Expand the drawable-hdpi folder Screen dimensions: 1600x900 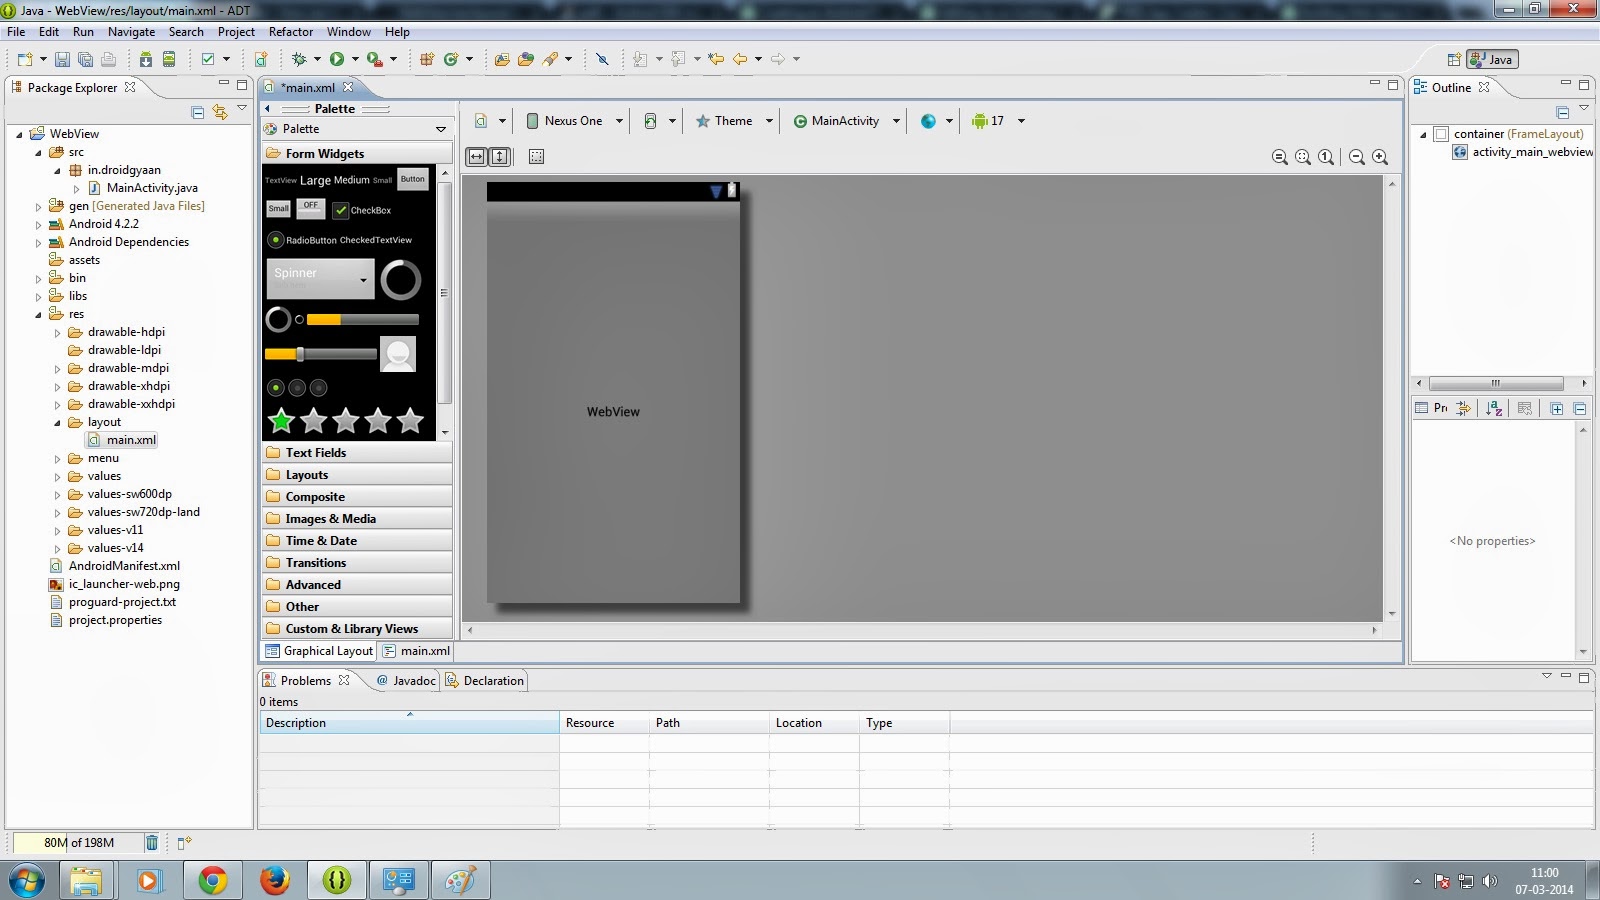(x=57, y=333)
